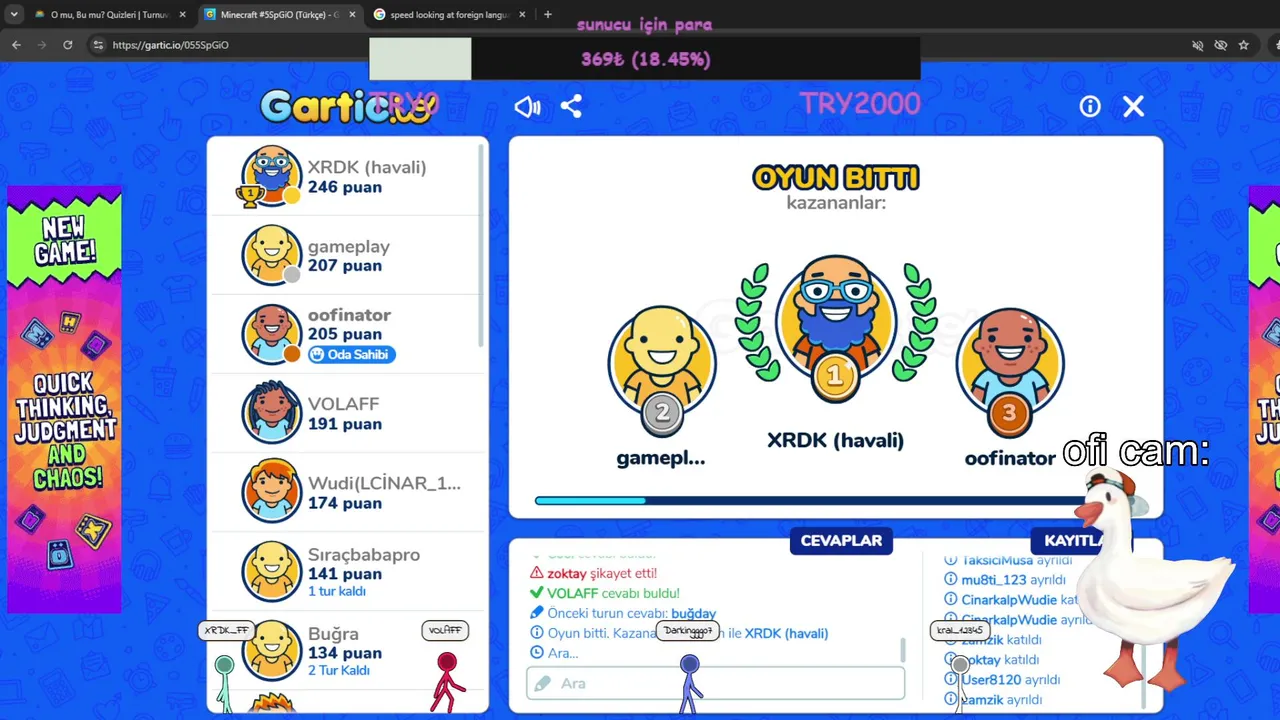Click the share icon in the Gartic header
This screenshot has width=1280, height=720.
click(571, 106)
